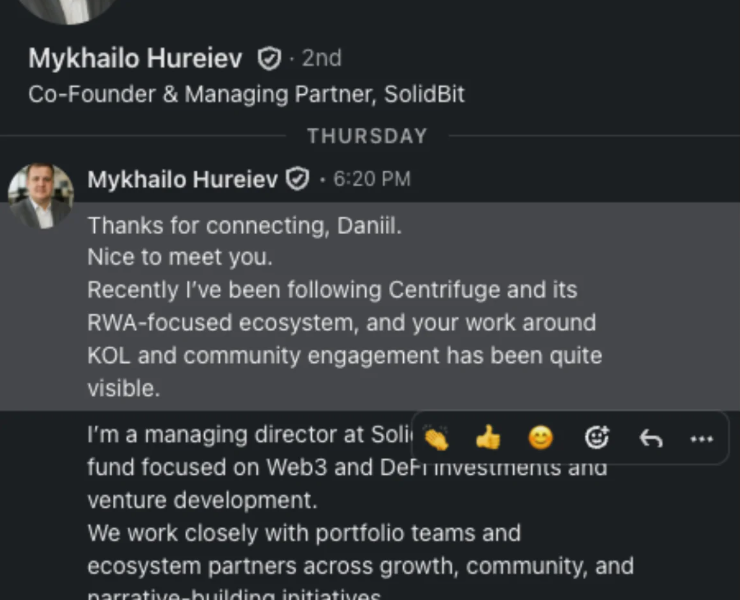Image resolution: width=740 pixels, height=600 pixels.
Task: Click the 6:20 PM message timestamp
Action: click(372, 180)
